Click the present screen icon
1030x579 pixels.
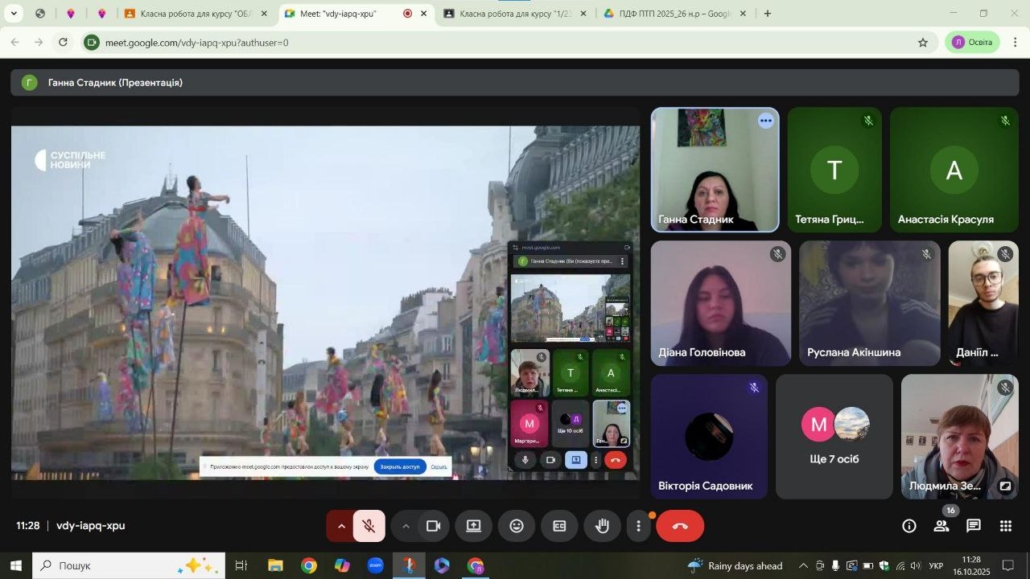point(473,526)
